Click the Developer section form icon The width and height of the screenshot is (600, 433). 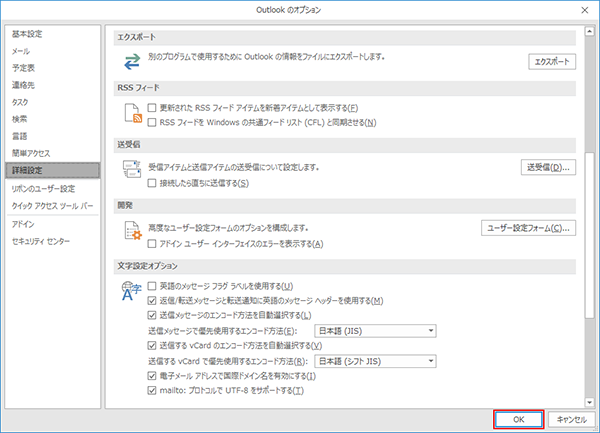pyautogui.click(x=130, y=230)
